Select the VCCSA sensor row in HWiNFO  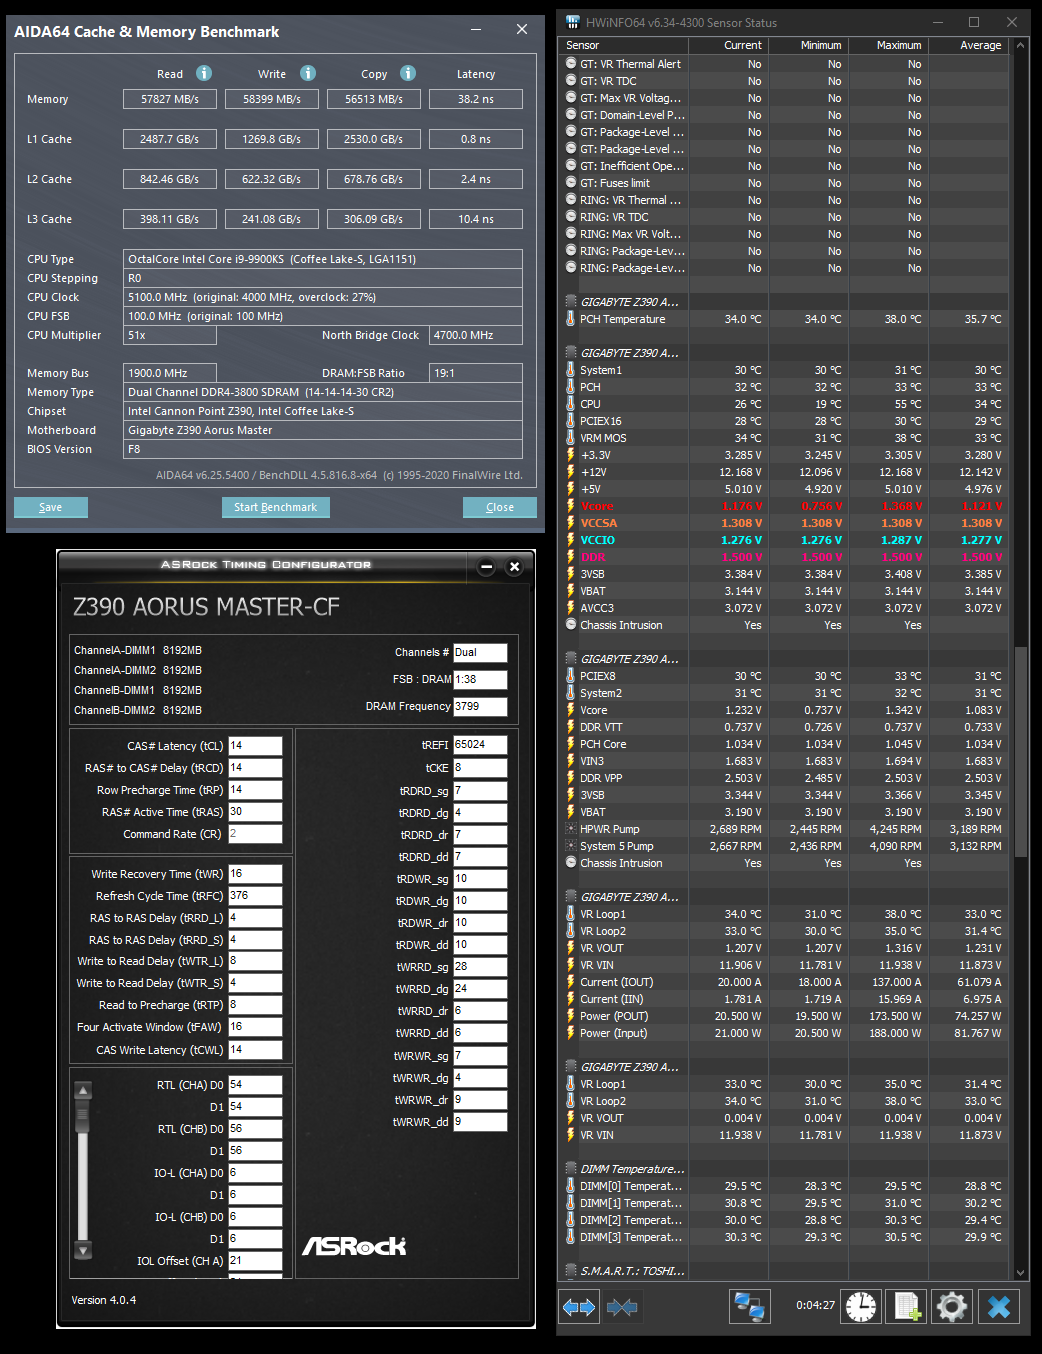785,523
